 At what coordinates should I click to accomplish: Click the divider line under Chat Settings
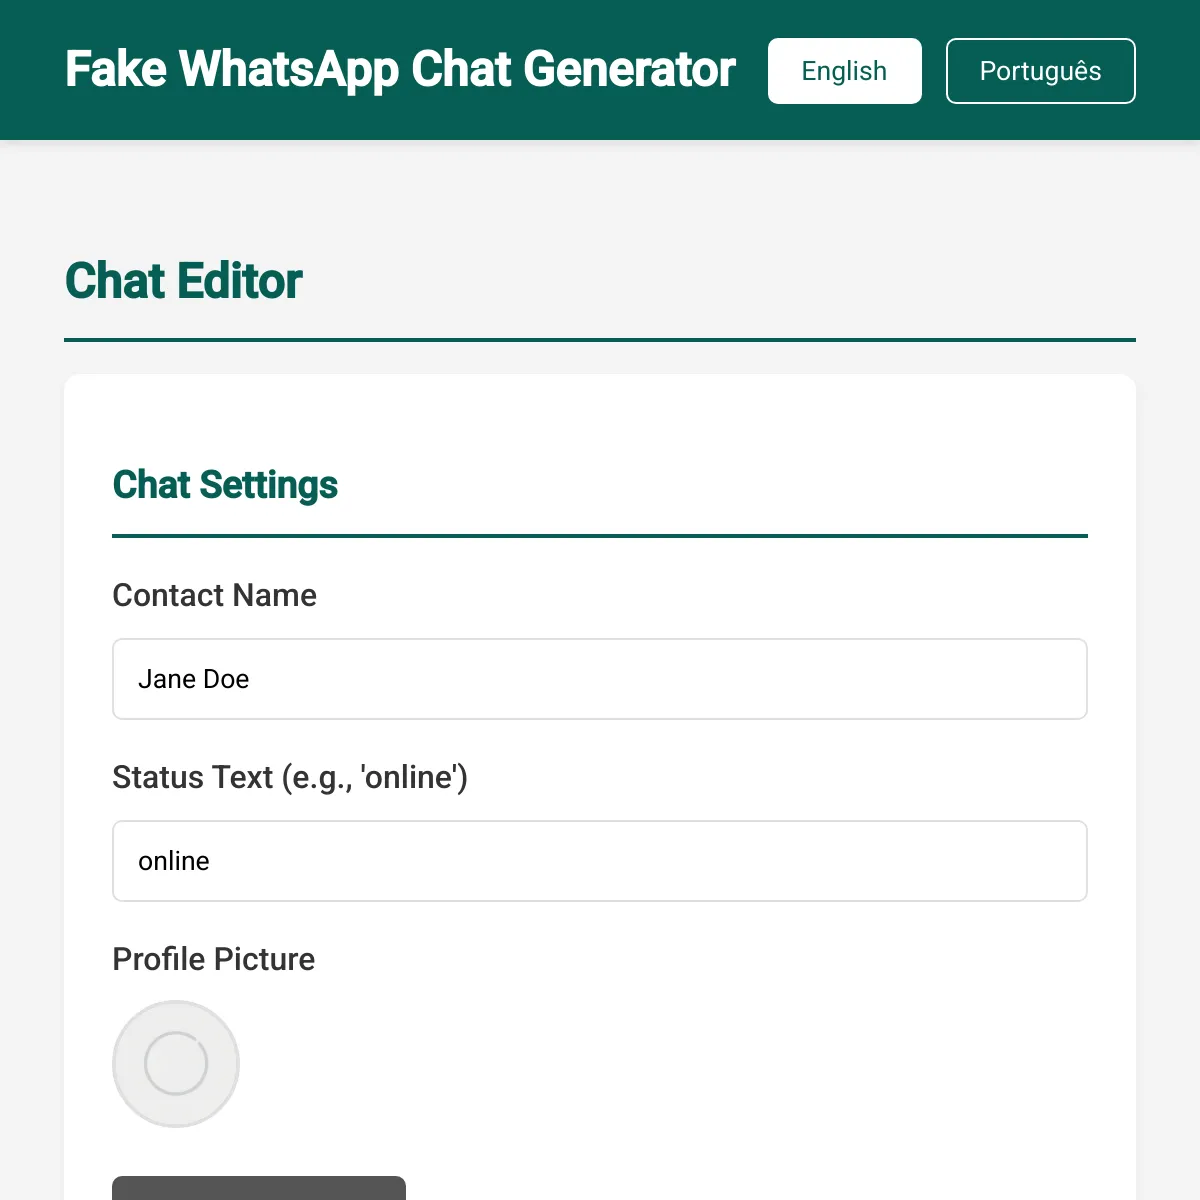[600, 536]
